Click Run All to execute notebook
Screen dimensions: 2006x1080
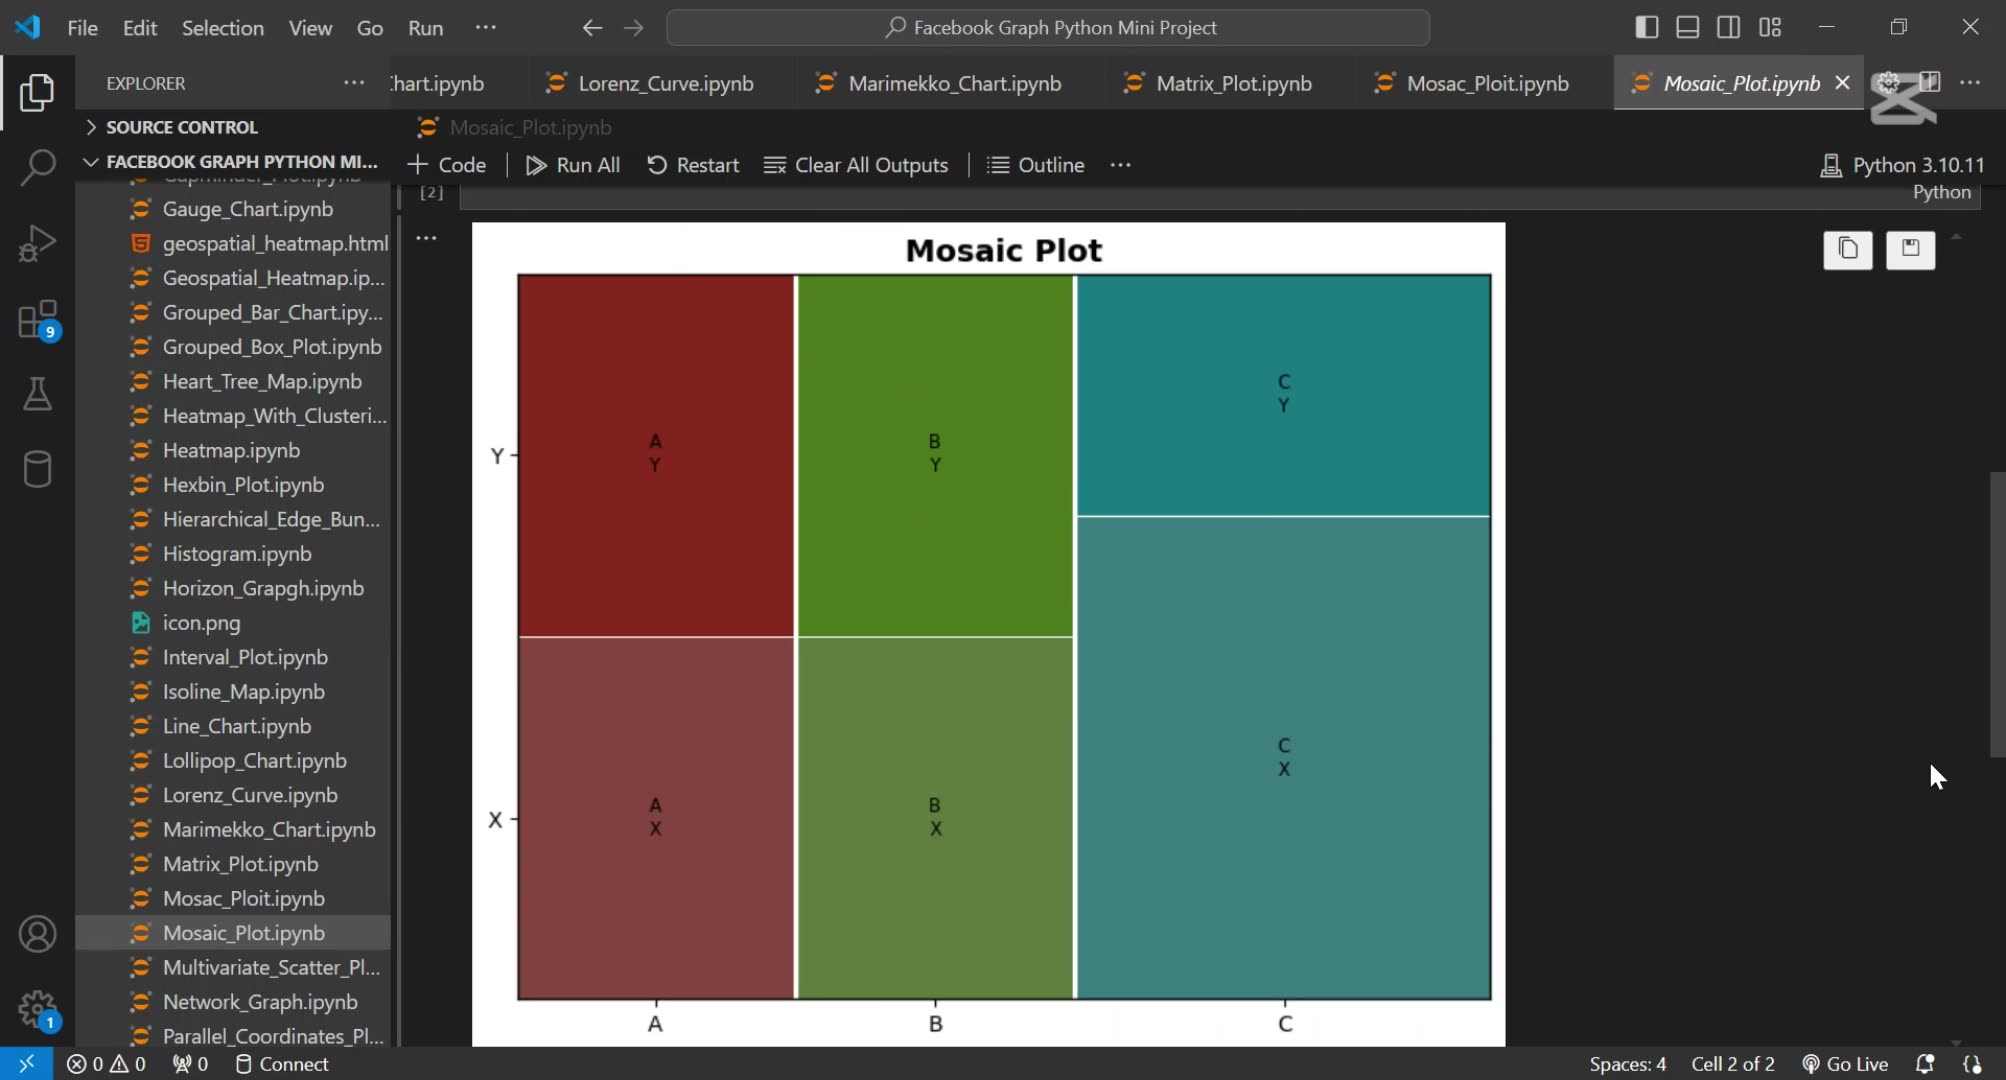[x=571, y=165]
